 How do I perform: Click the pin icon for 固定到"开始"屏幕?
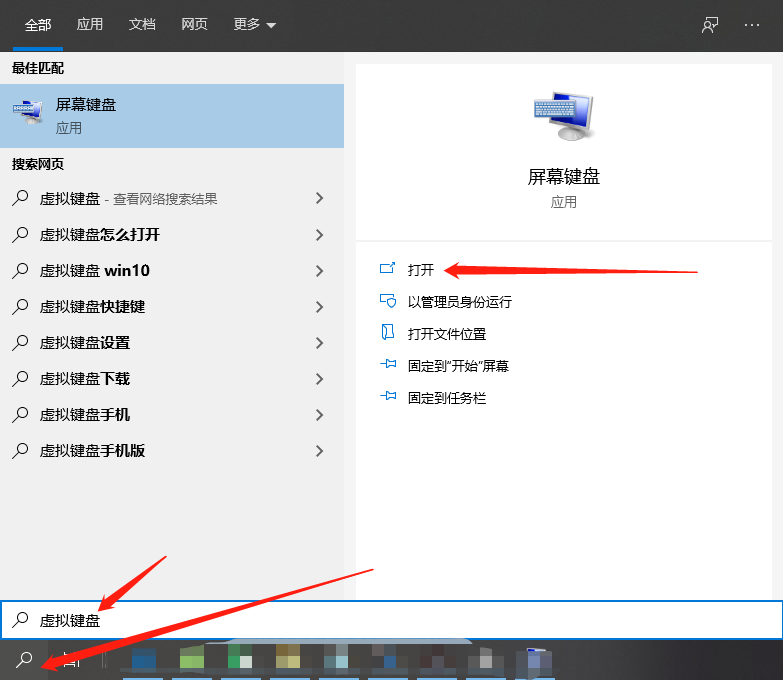click(388, 365)
